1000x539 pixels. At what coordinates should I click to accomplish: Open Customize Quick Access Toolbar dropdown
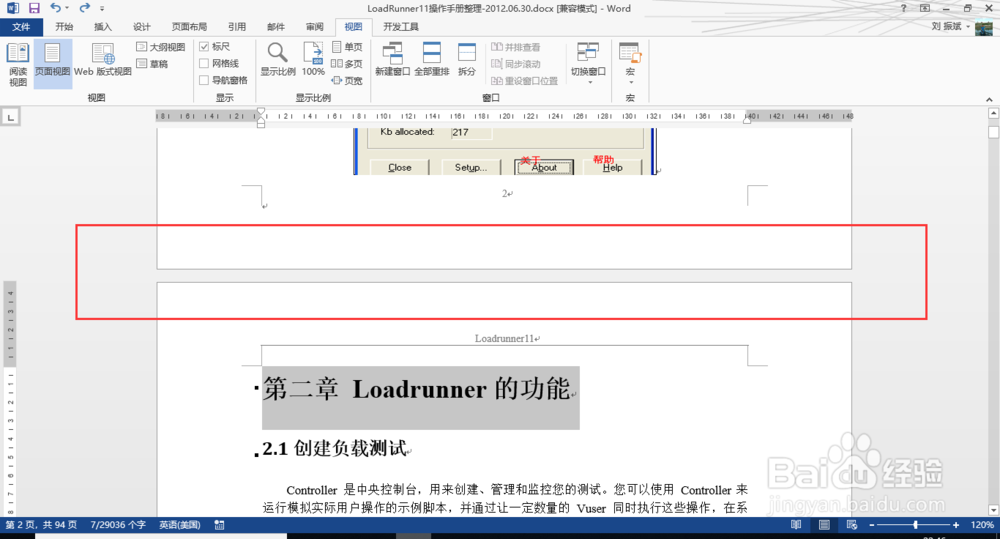[x=102, y=8]
